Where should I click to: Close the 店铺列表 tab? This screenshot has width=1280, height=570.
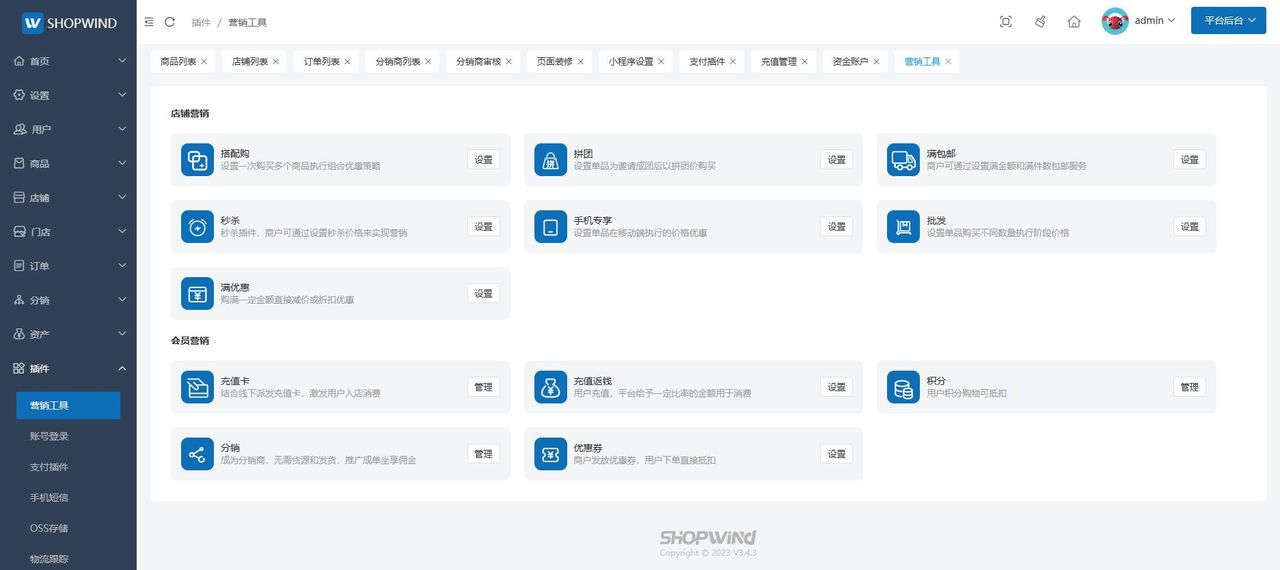coord(276,61)
